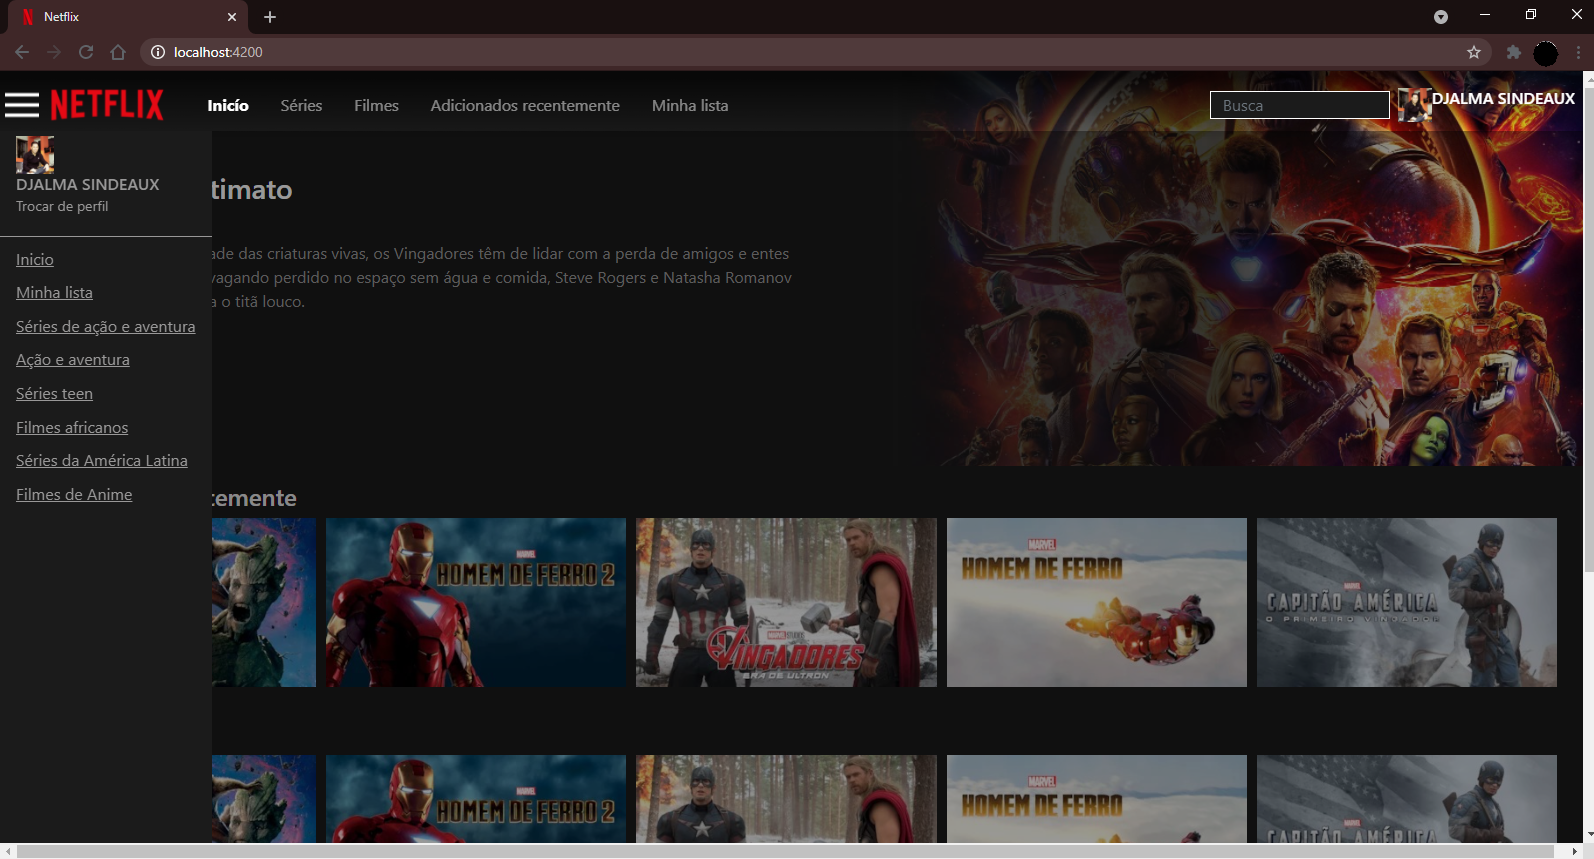Open Homem de Ferro 2 thumbnail in second row
1594x859 pixels.
coord(476,799)
